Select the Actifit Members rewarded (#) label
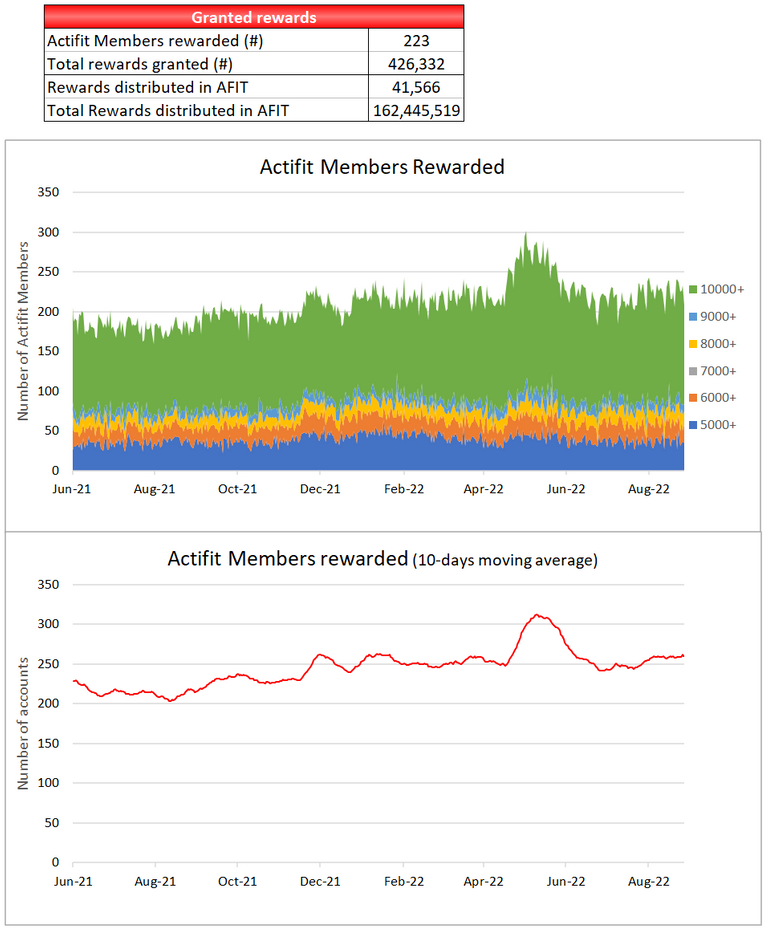 [x=155, y=41]
